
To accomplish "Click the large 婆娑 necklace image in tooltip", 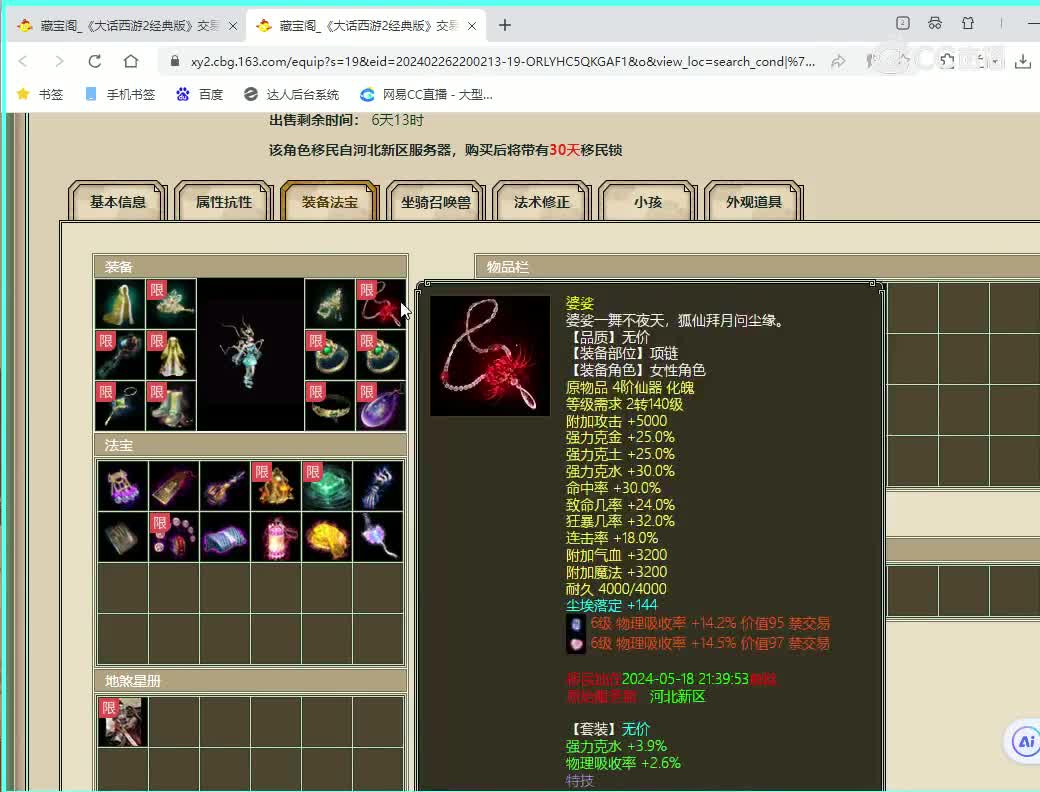I will click(490, 356).
